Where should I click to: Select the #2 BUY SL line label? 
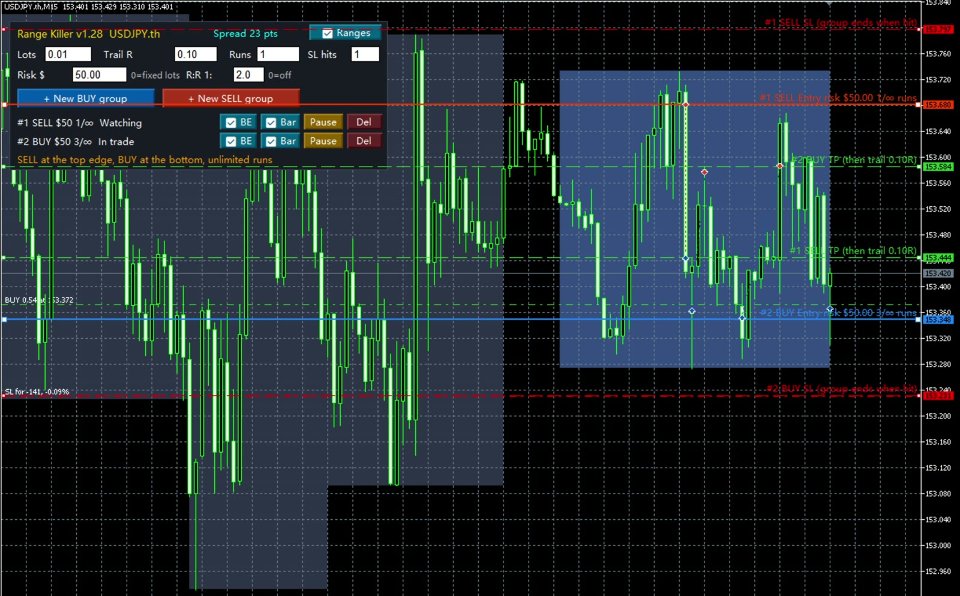coord(842,389)
